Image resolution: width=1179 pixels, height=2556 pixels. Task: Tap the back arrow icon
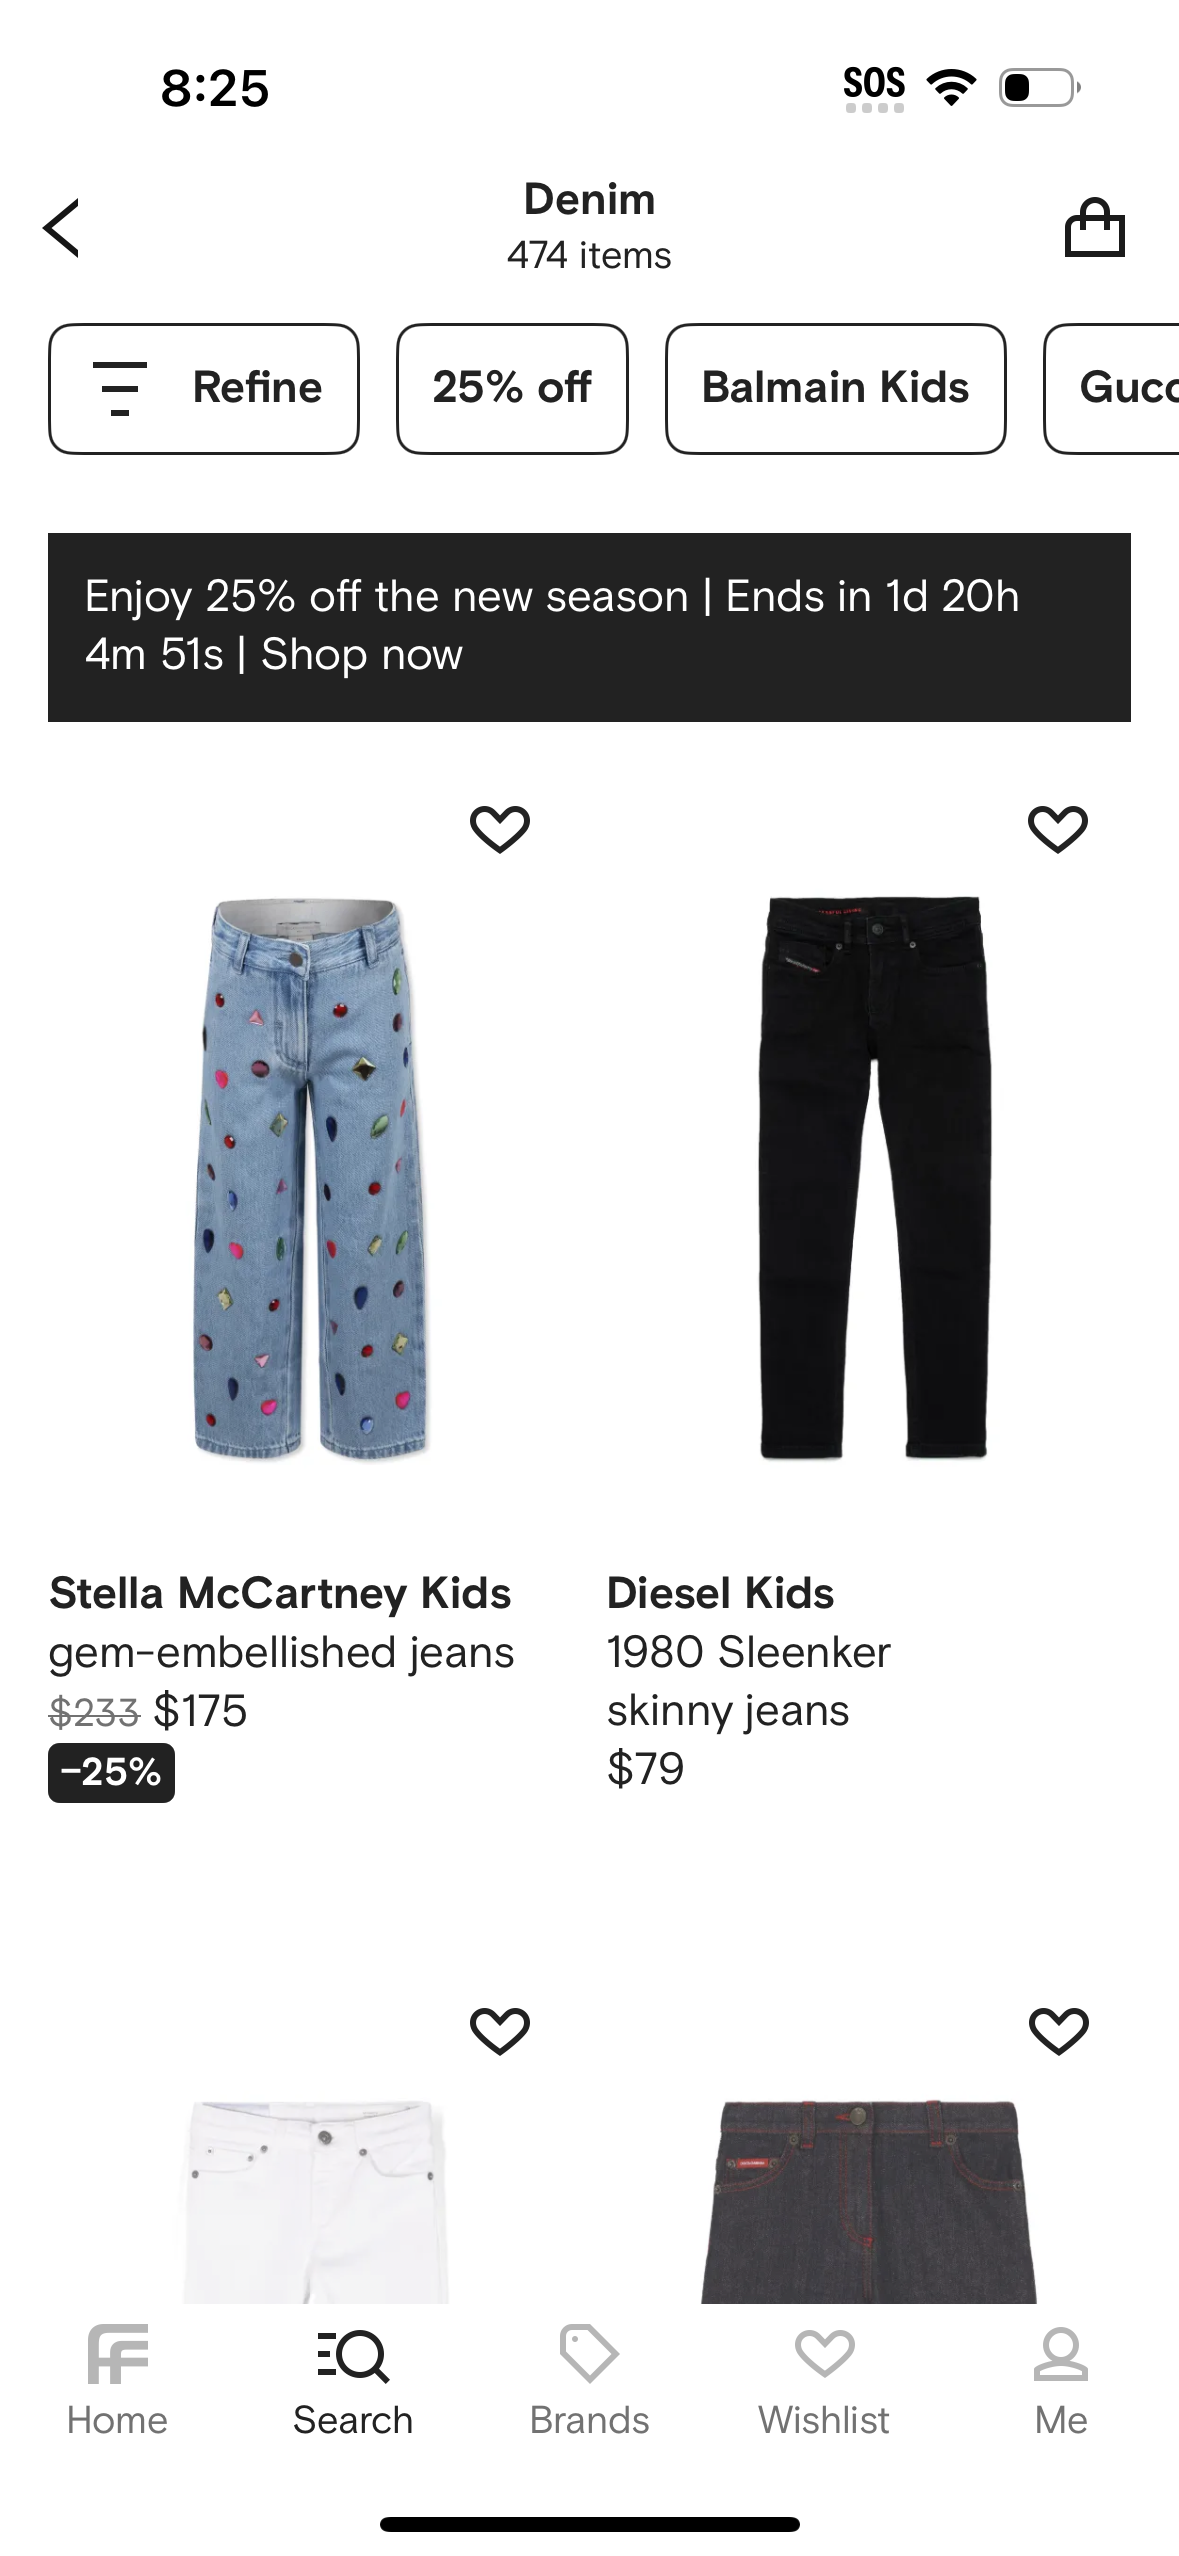(62, 228)
